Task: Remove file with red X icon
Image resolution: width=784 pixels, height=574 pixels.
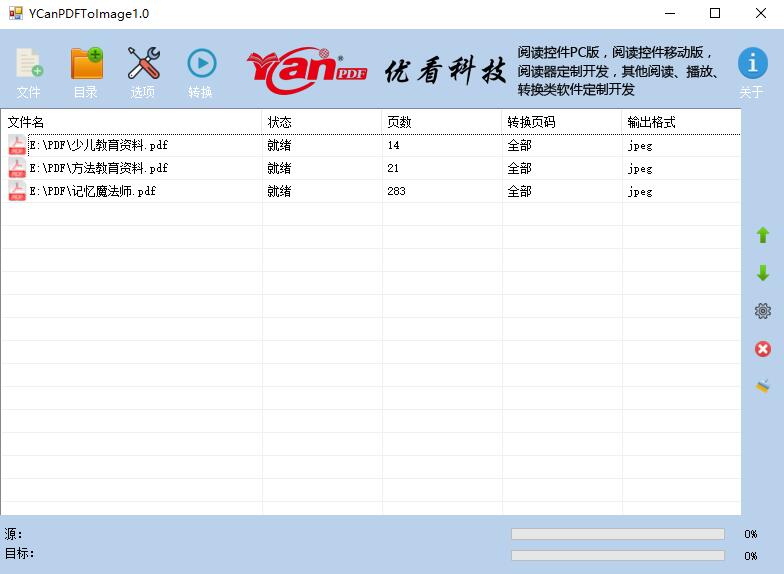Action: pos(763,349)
